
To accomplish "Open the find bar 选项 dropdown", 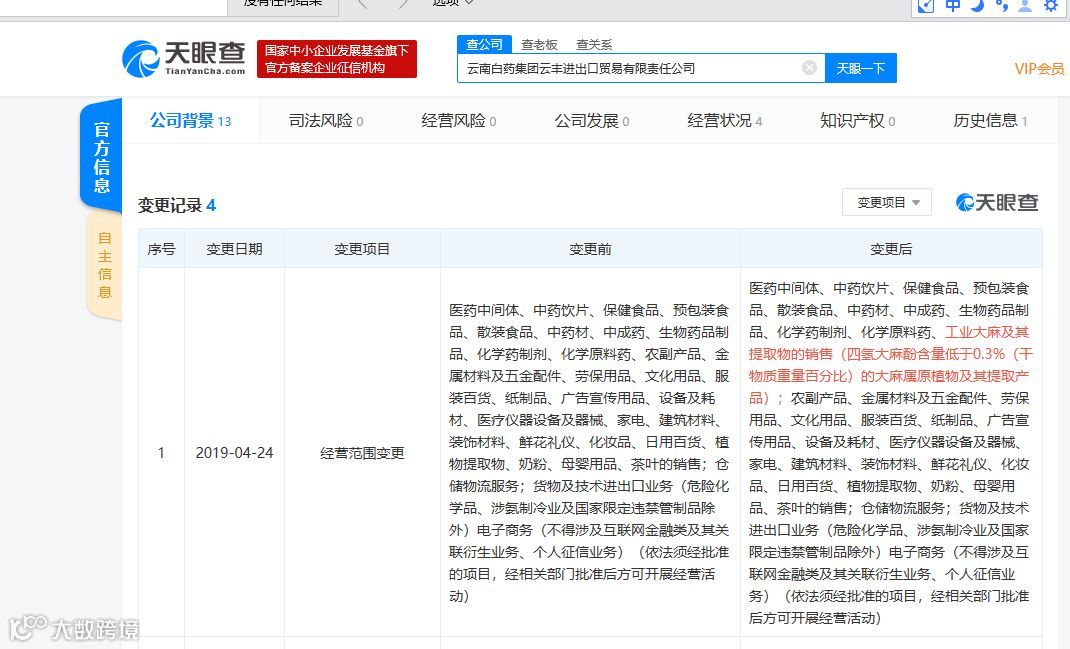I will (452, 3).
